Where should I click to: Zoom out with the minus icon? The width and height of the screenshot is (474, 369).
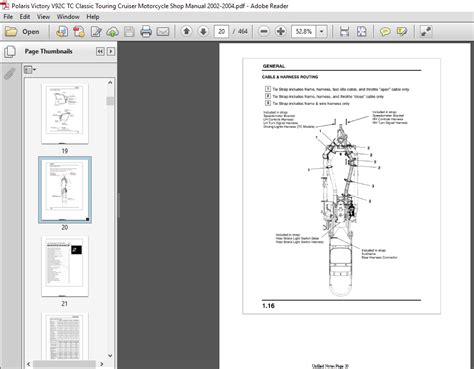click(264, 32)
